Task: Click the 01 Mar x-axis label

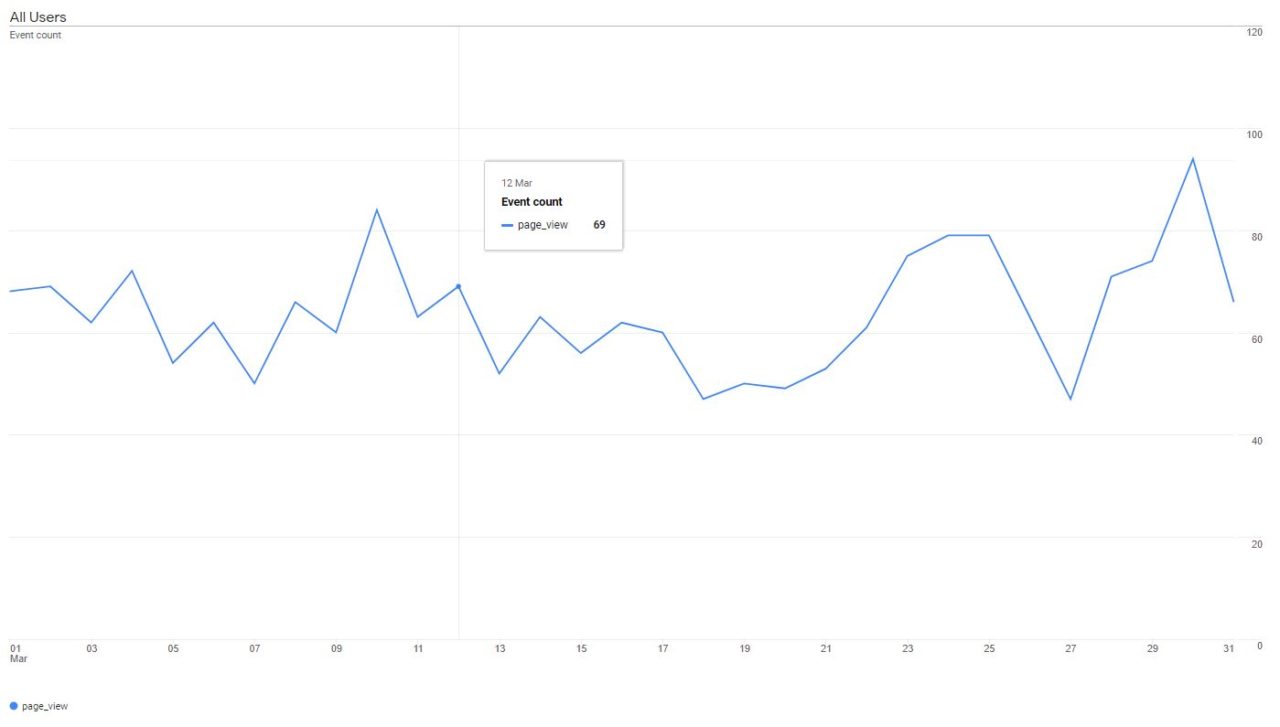Action: [x=16, y=652]
